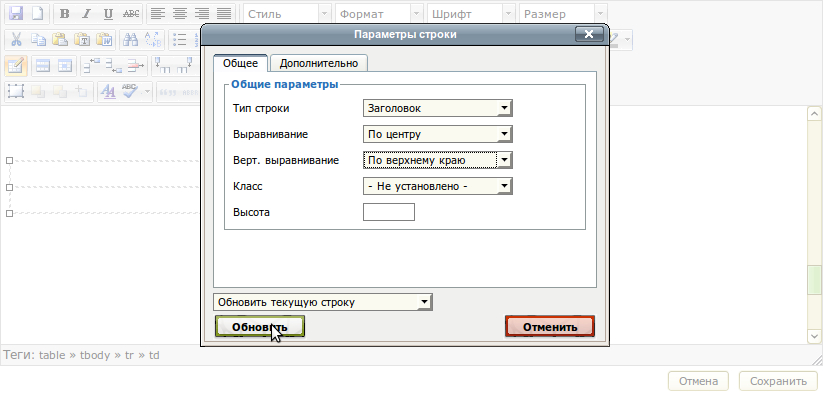Align text center
Viewport: 823px width, 403px height.
[x=180, y=14]
